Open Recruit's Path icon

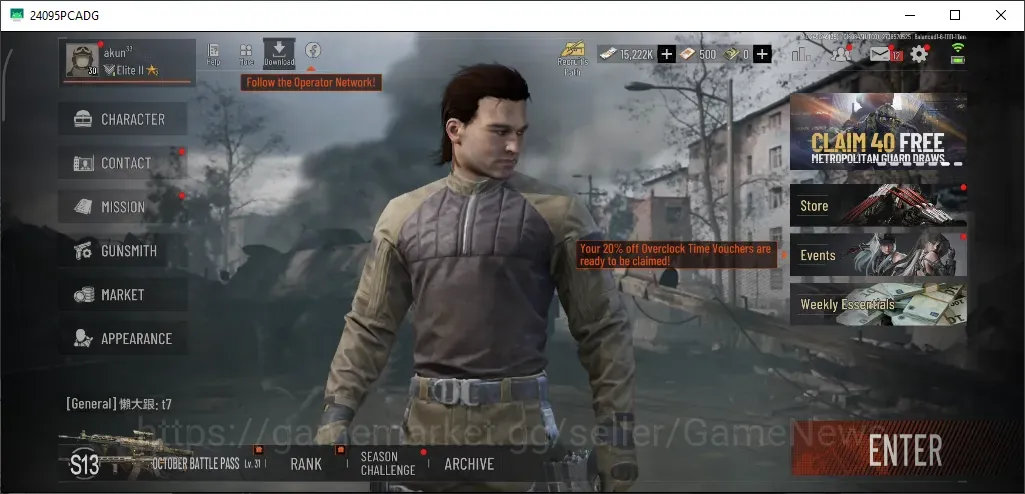573,58
